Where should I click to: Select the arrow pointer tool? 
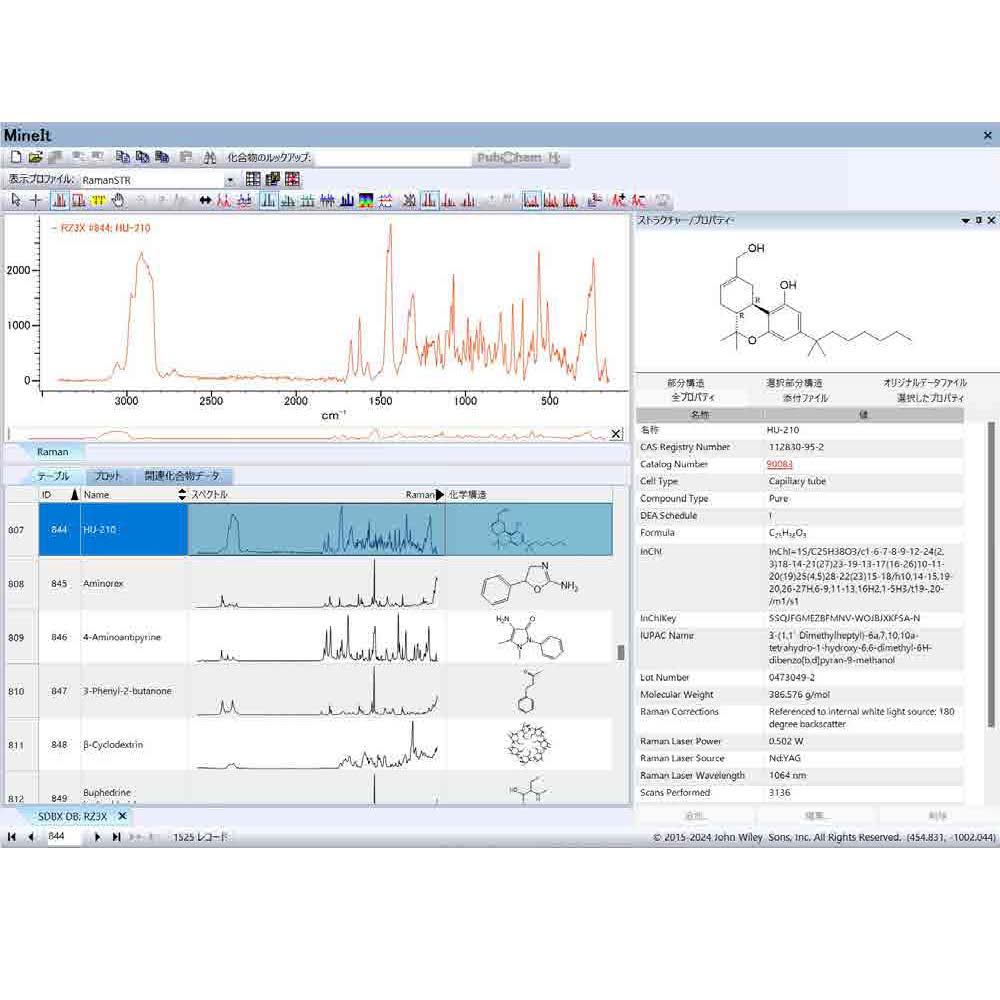(16, 200)
